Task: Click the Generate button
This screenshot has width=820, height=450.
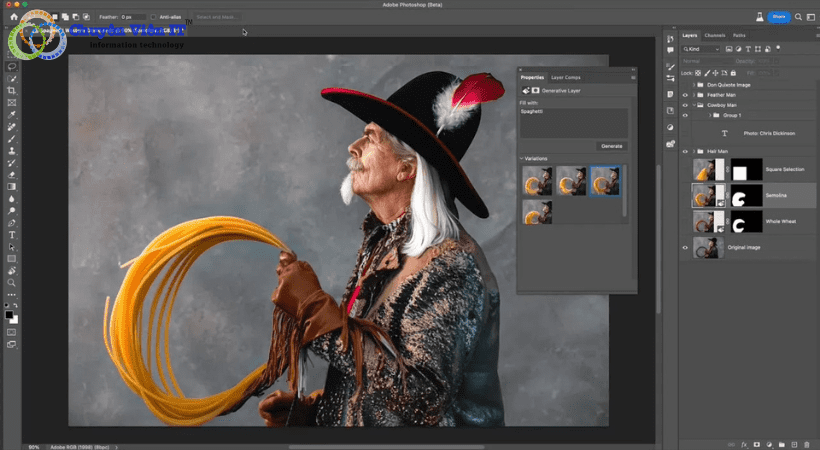Action: click(x=611, y=145)
